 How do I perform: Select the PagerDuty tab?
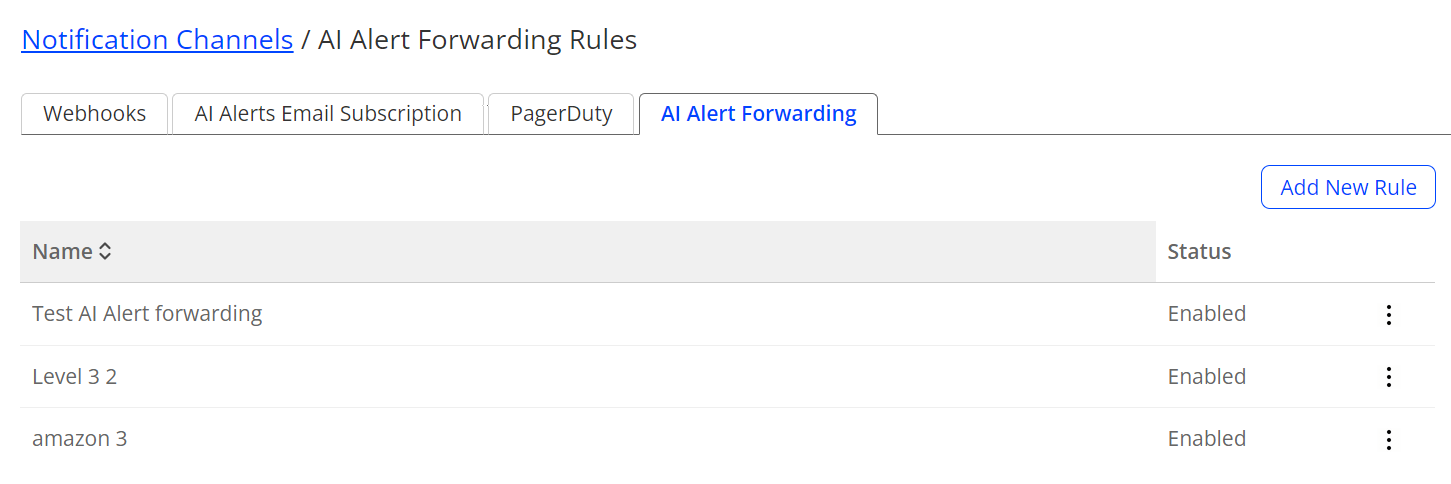pyautogui.click(x=561, y=114)
